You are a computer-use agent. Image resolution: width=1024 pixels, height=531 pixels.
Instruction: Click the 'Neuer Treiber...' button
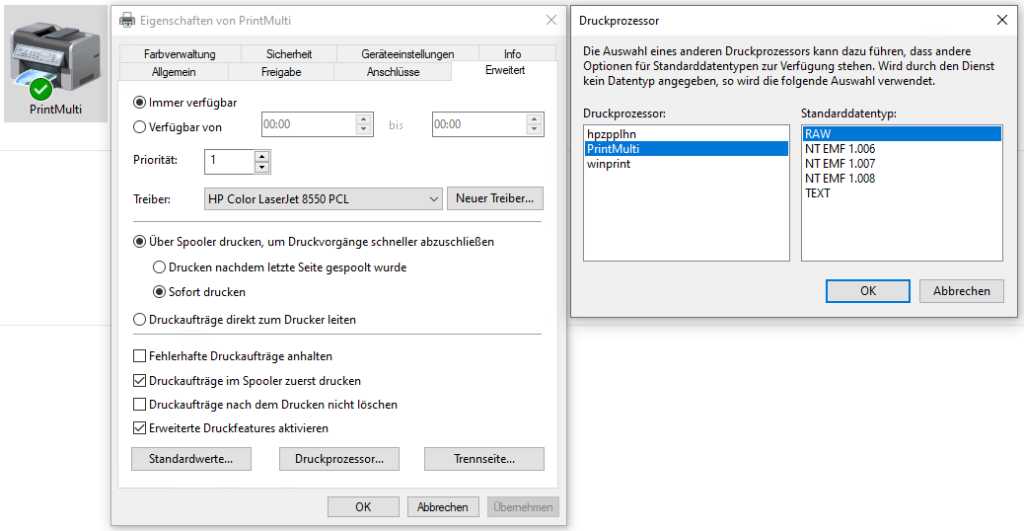[x=496, y=199]
